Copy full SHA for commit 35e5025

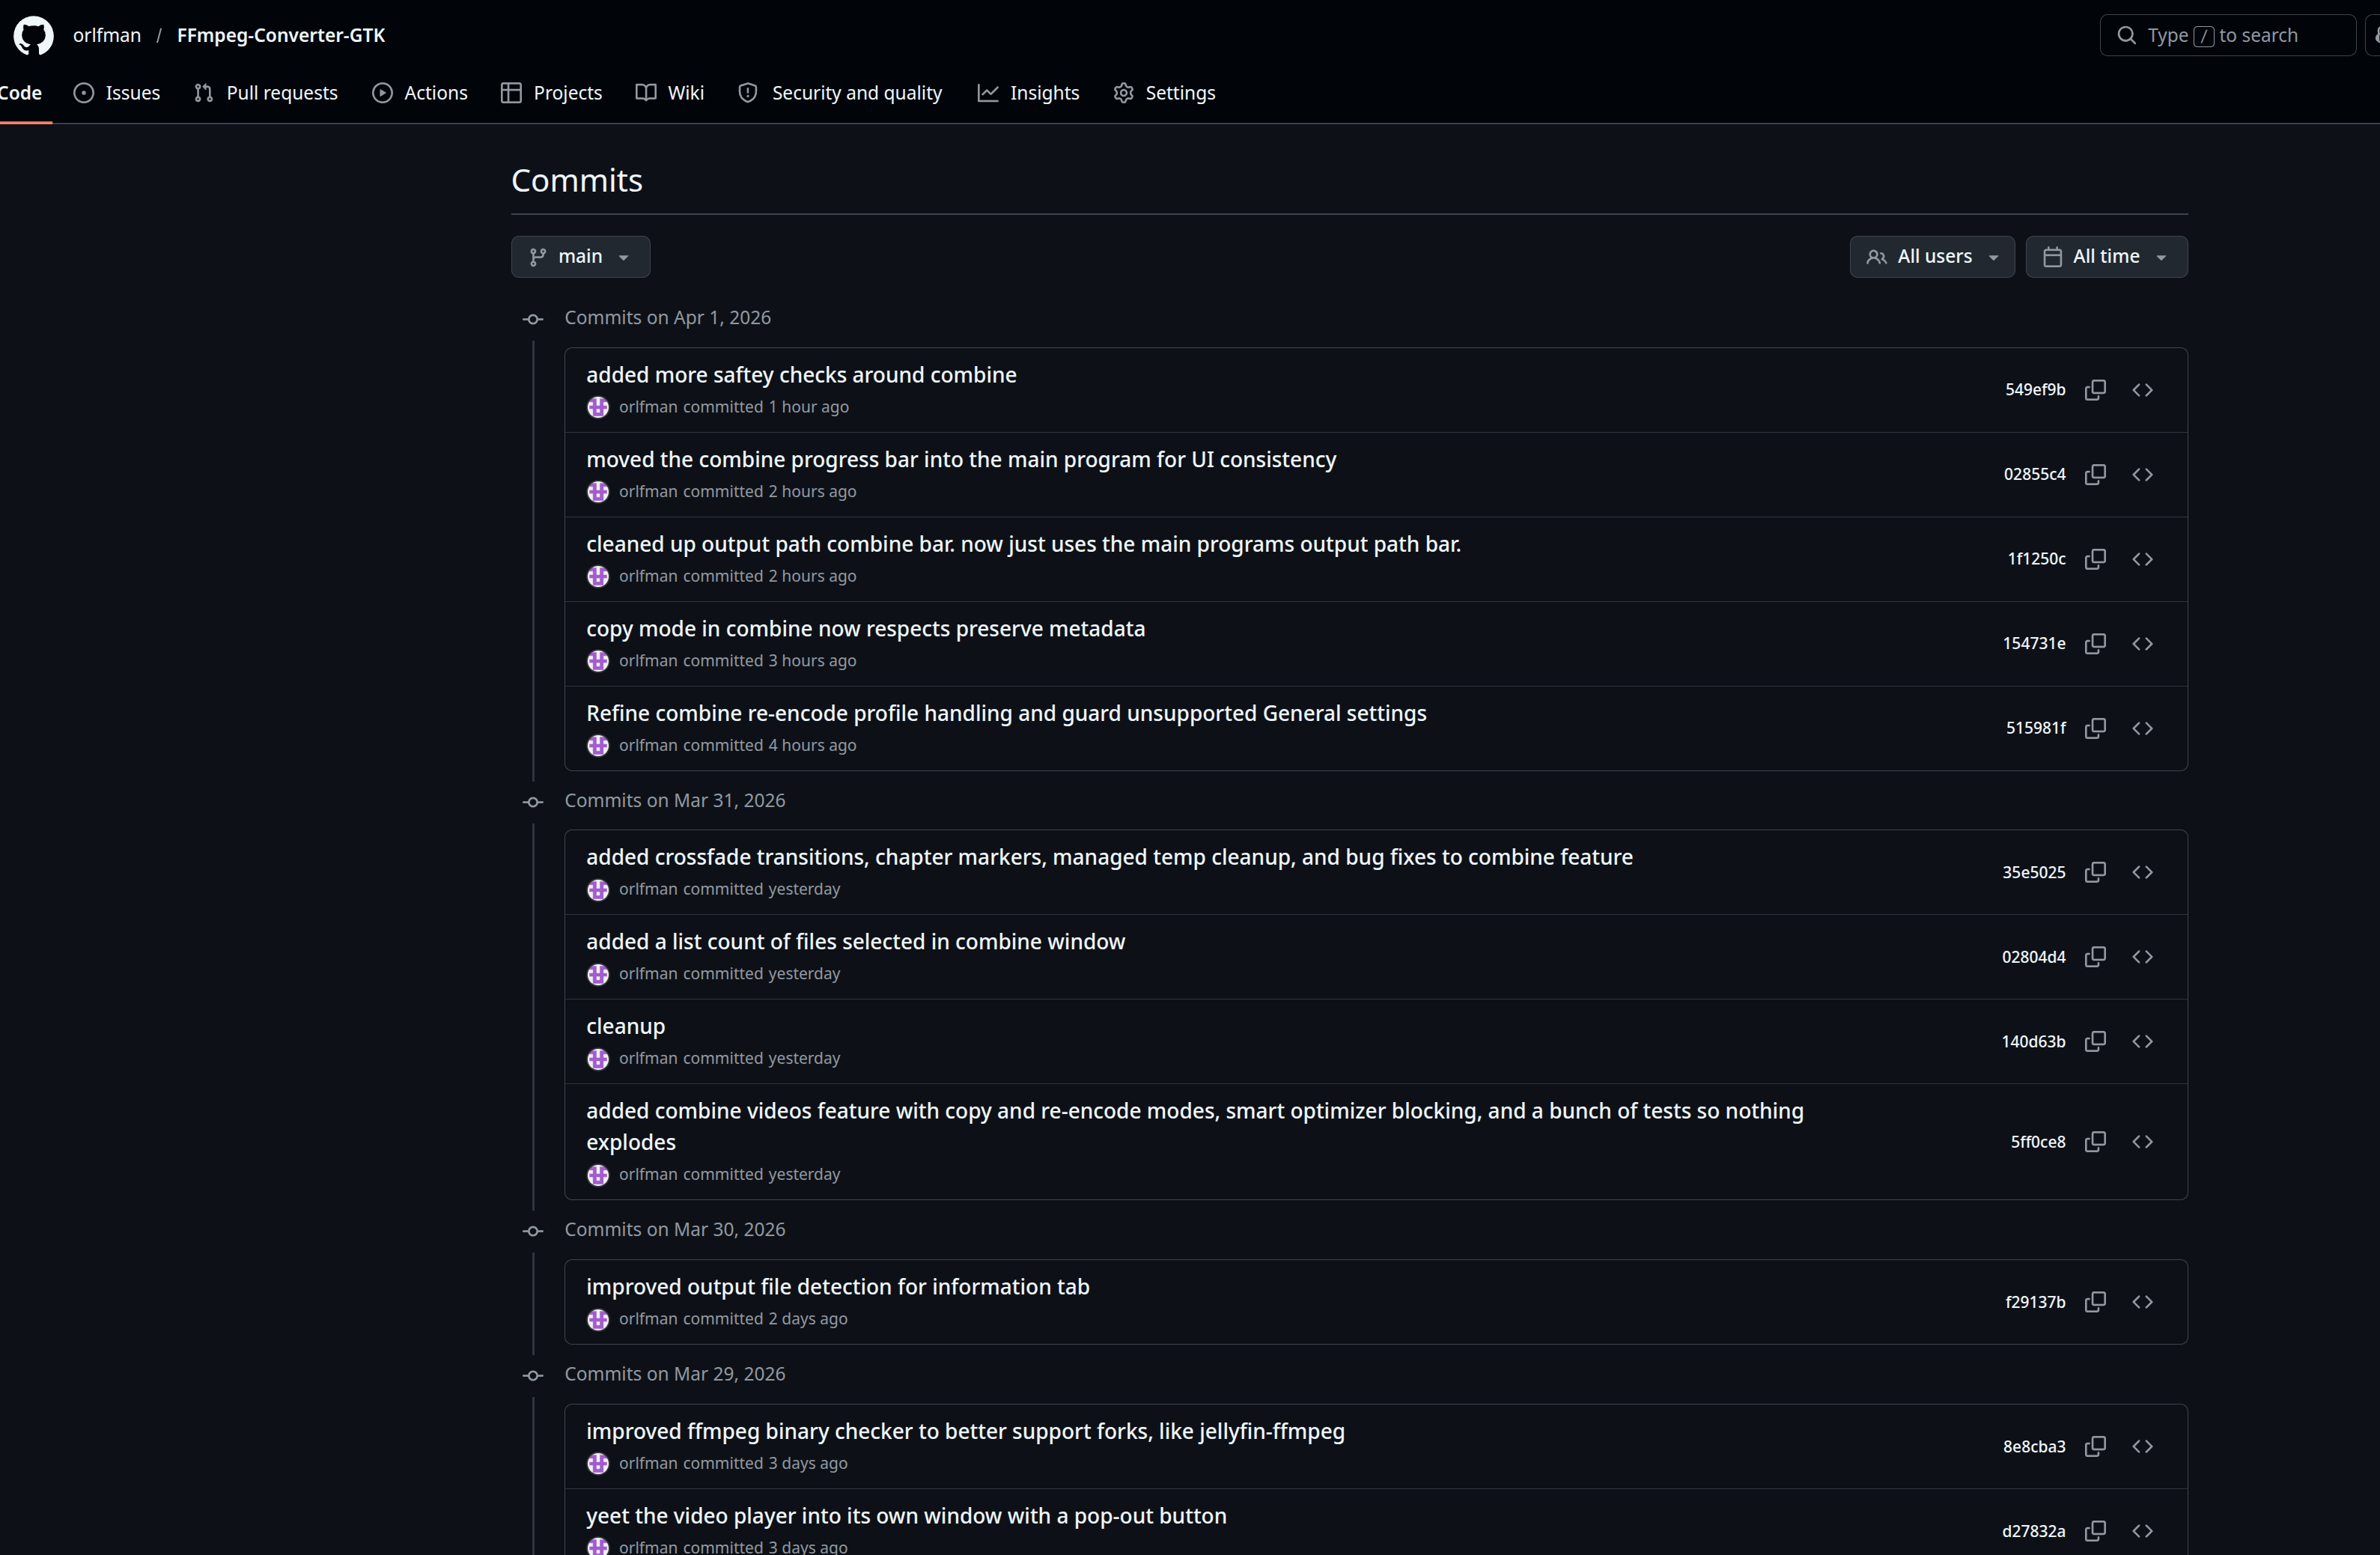[x=2095, y=872]
